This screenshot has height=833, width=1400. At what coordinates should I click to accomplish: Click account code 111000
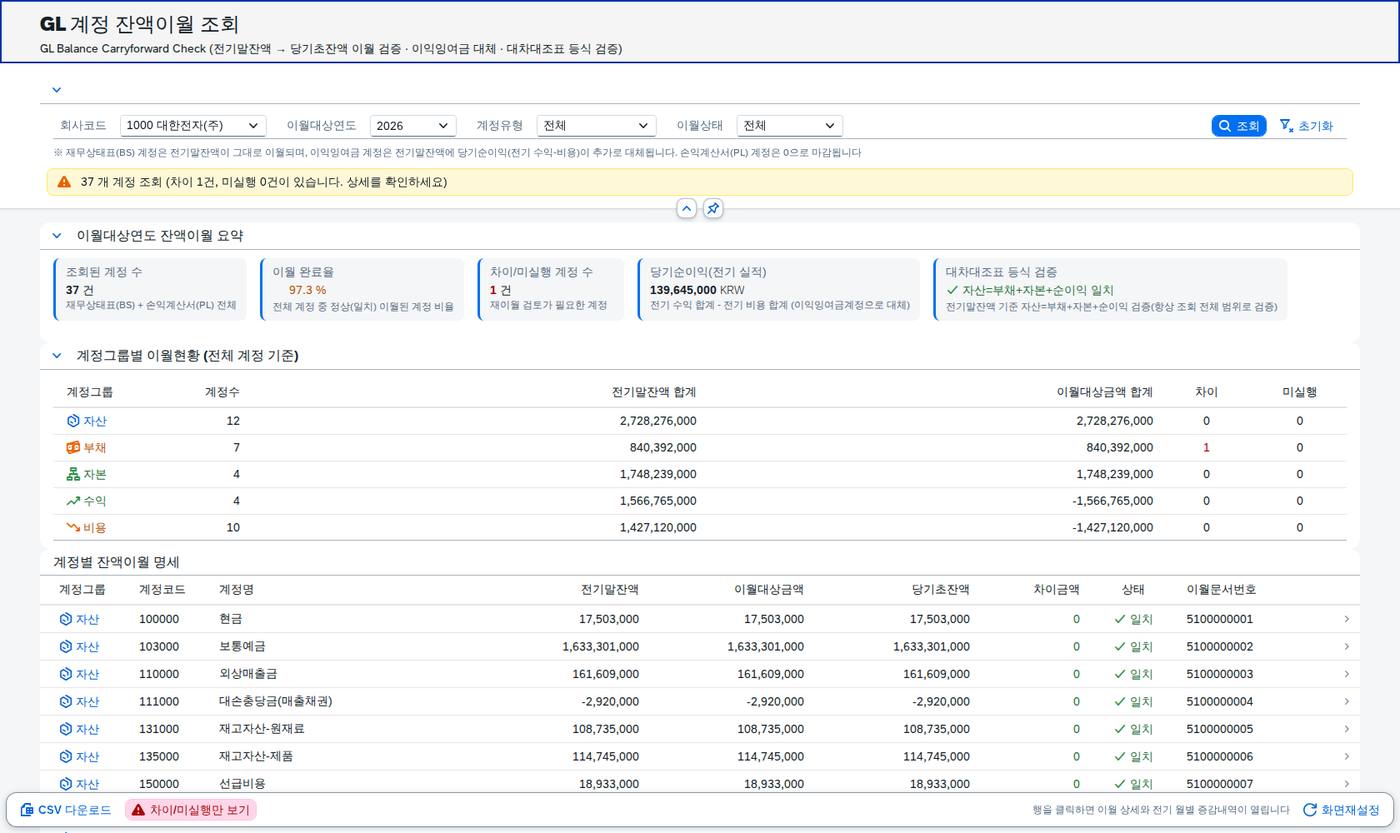pos(159,702)
